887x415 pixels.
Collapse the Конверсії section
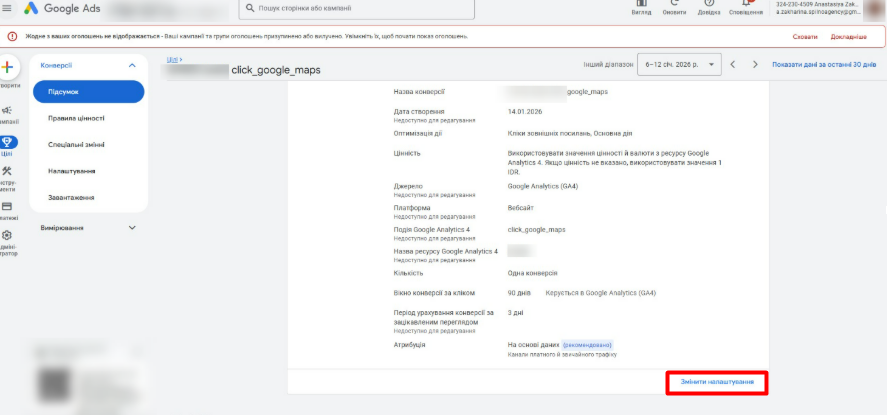pos(132,65)
